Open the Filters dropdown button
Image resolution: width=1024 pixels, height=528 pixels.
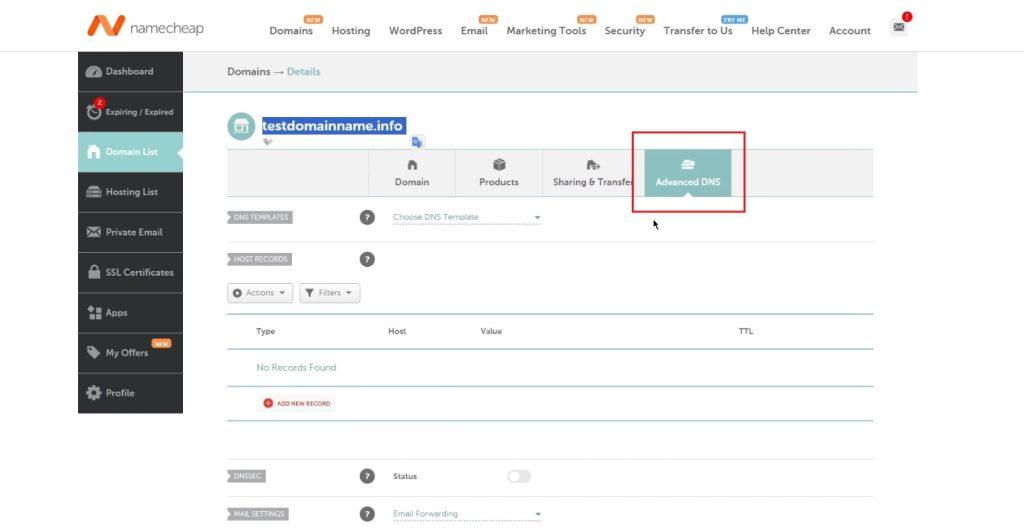coord(329,293)
